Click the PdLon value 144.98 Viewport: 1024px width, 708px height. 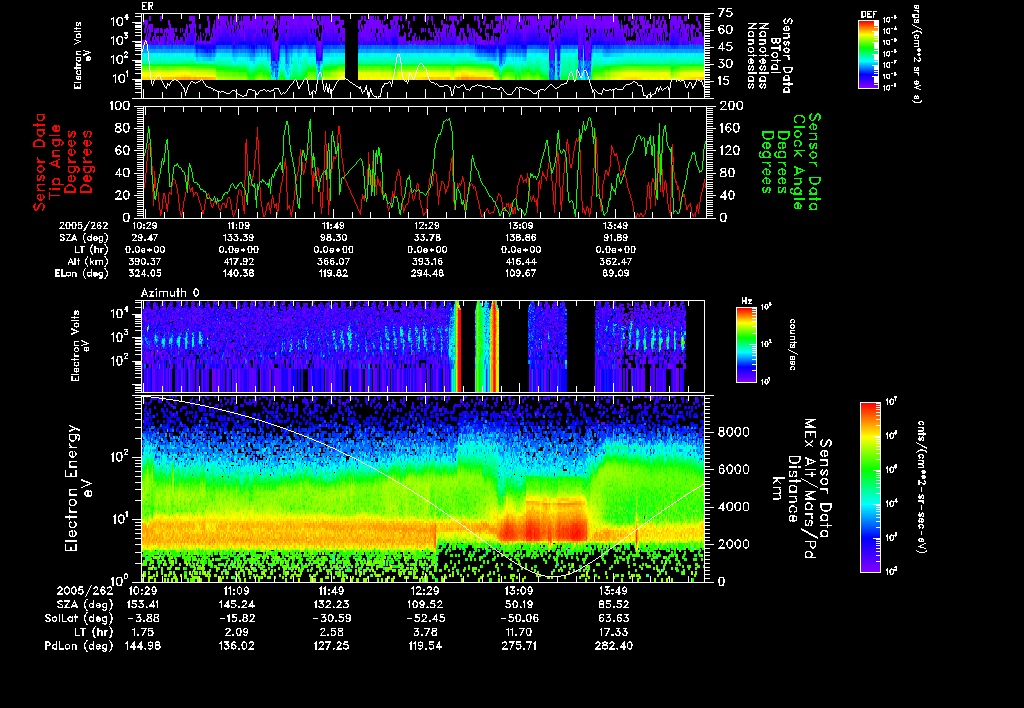click(142, 646)
